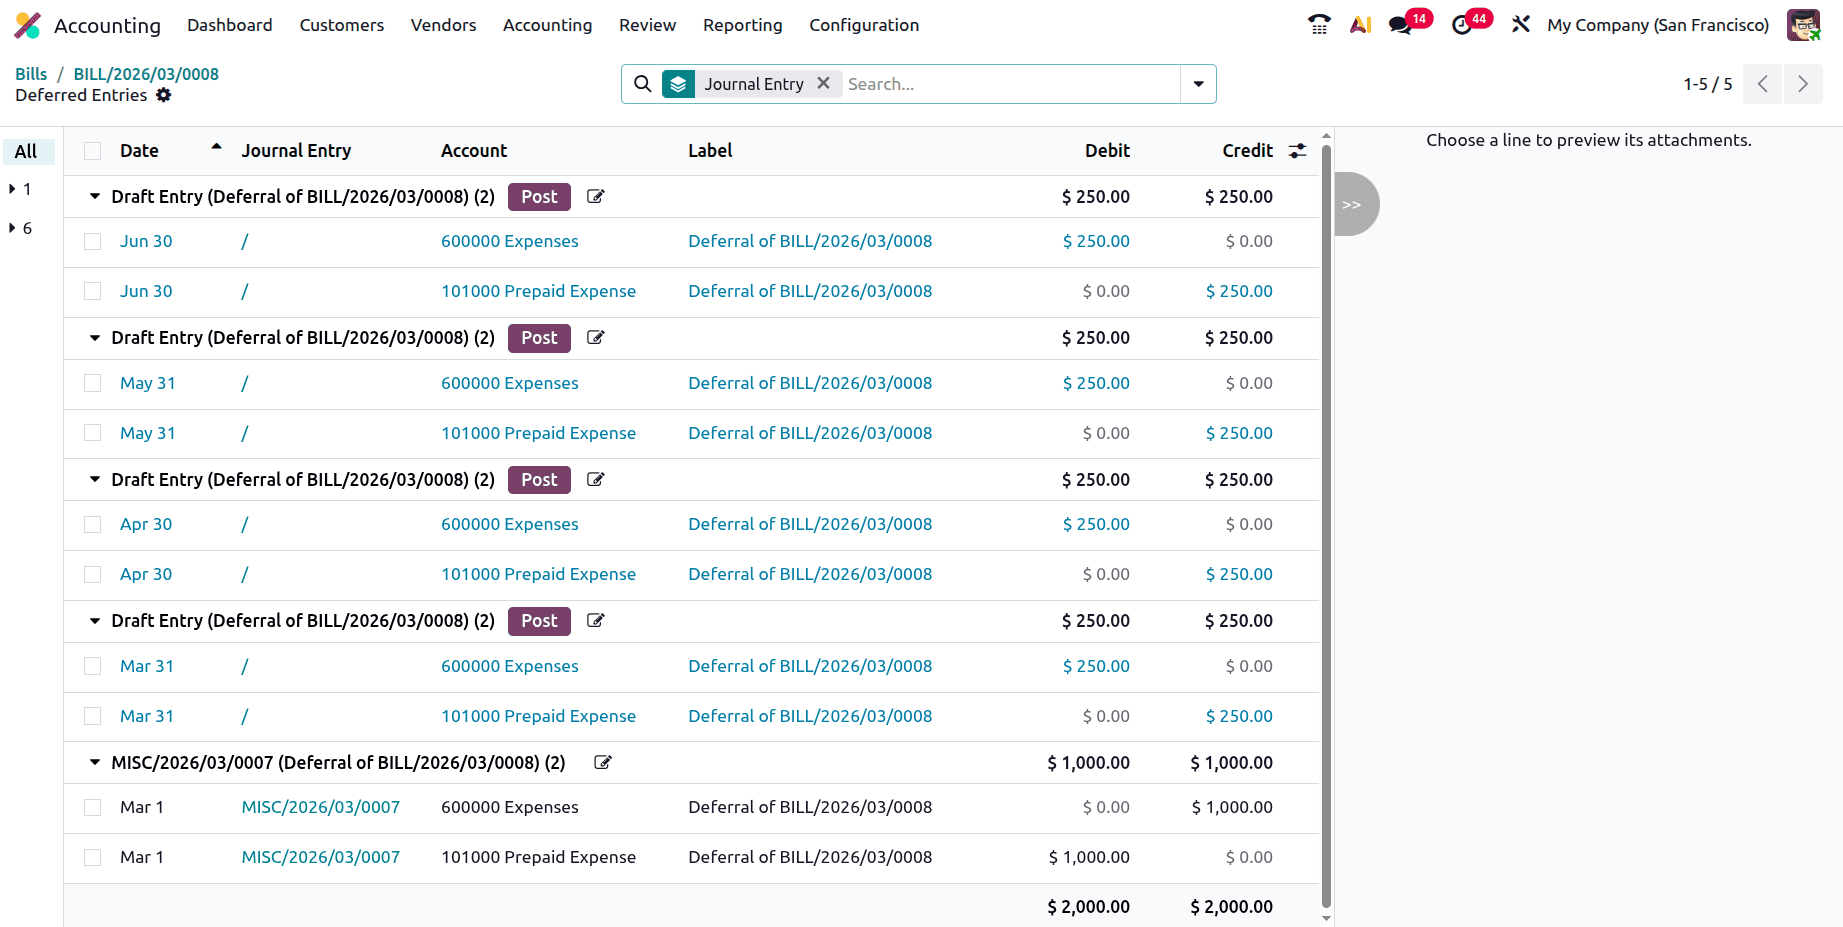Sort by the Account column header
Viewport: 1843px width, 927px height.
(x=474, y=151)
